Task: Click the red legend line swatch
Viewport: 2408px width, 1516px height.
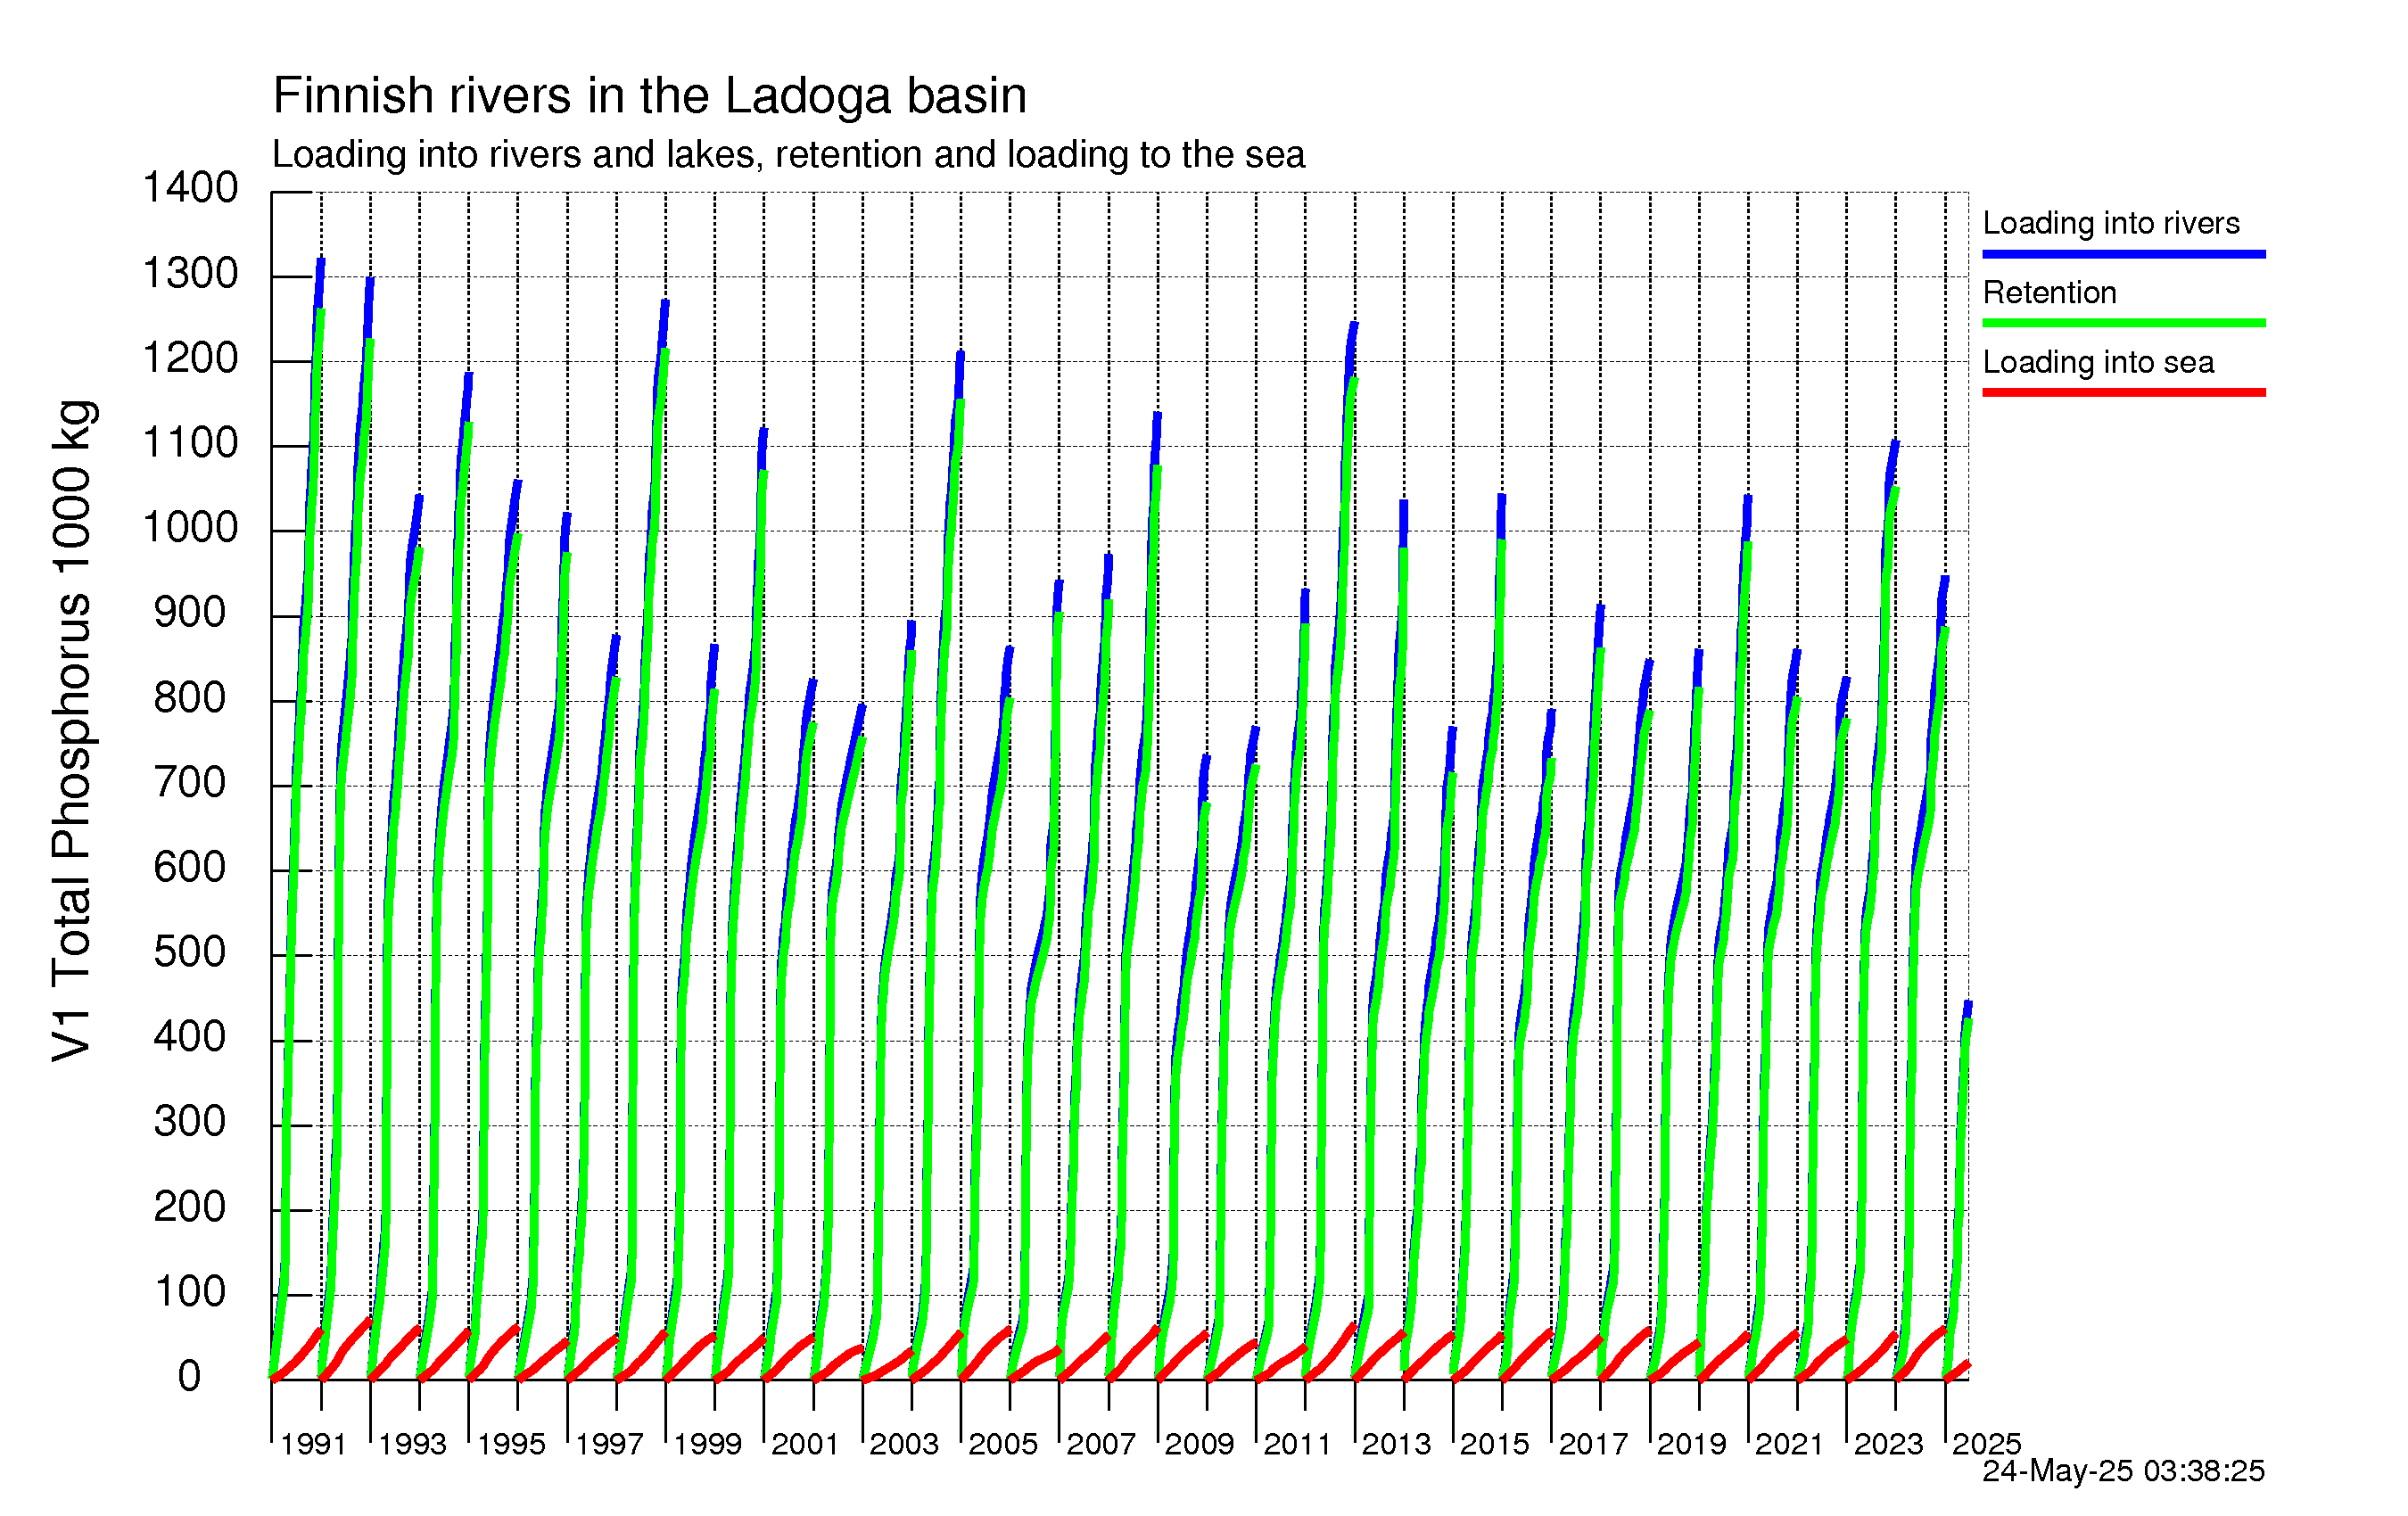Action: [2124, 392]
